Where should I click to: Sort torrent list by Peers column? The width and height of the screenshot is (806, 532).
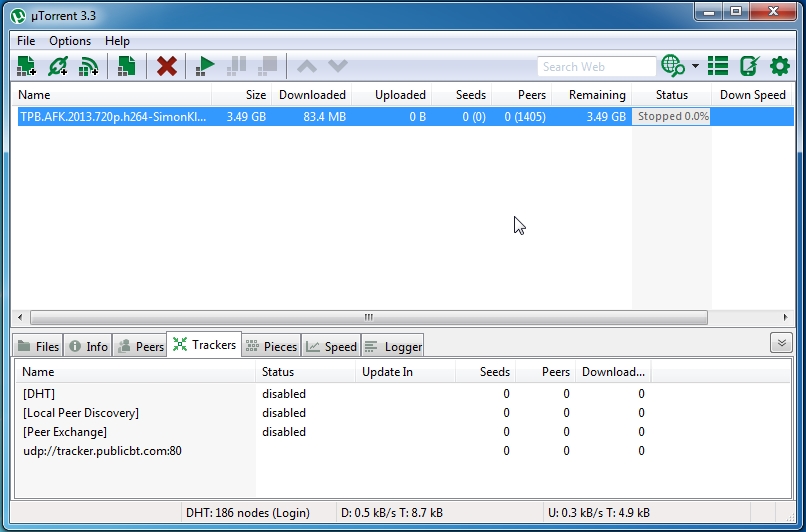pyautogui.click(x=522, y=95)
